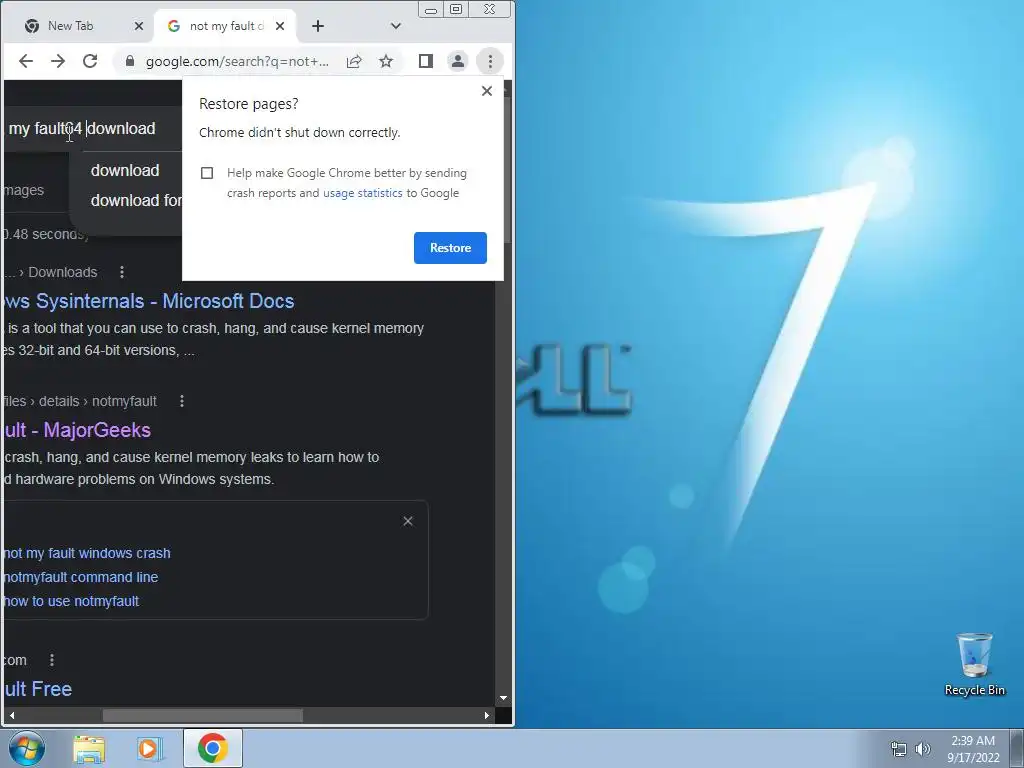Open Windows Explorer from taskbar
The image size is (1024, 768).
[89, 748]
